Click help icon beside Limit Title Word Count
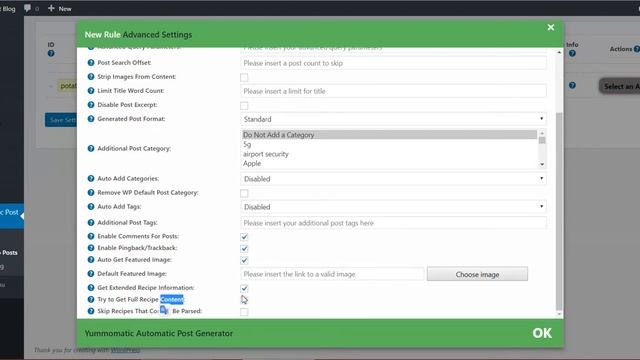Viewport: 640px width, 360px height. pos(91,91)
